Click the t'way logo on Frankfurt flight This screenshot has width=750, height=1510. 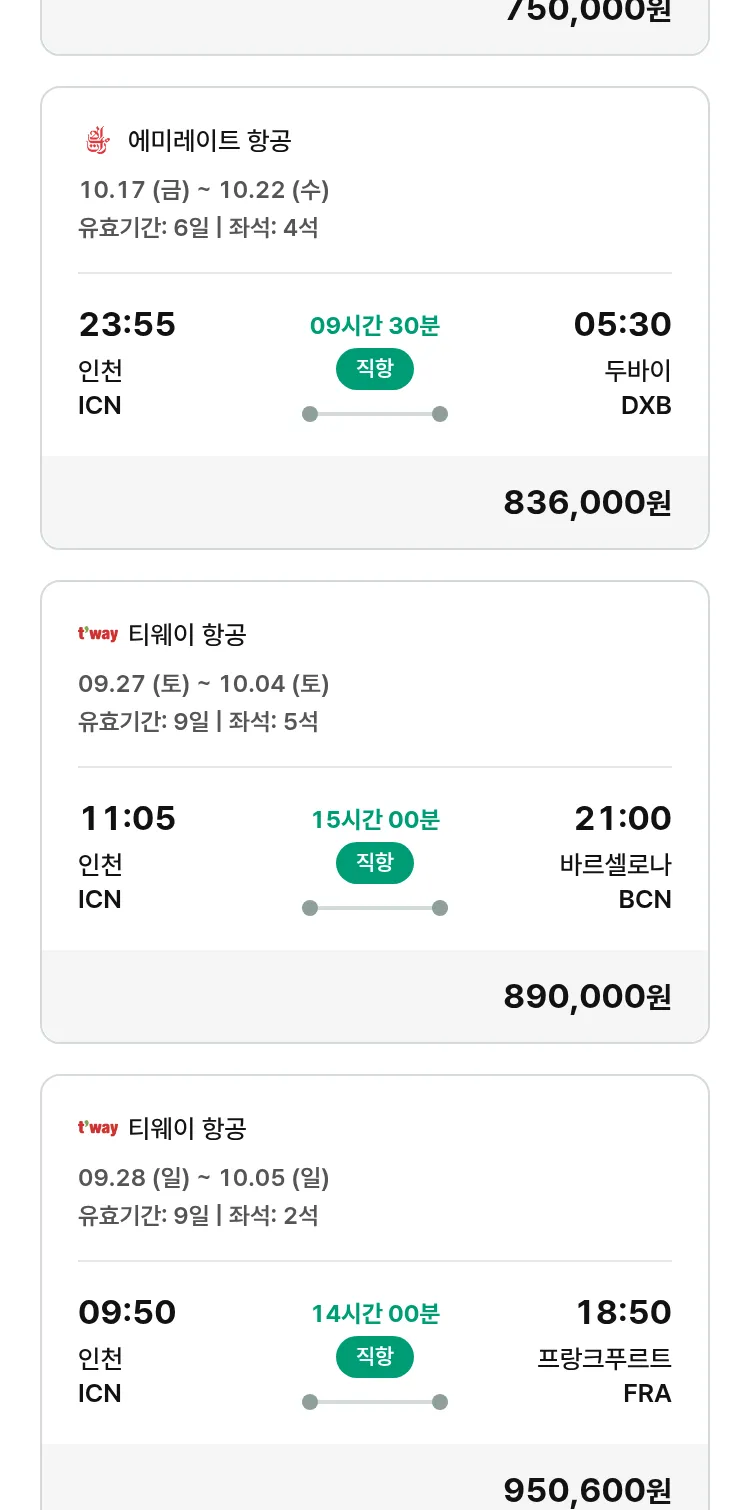click(x=98, y=1128)
